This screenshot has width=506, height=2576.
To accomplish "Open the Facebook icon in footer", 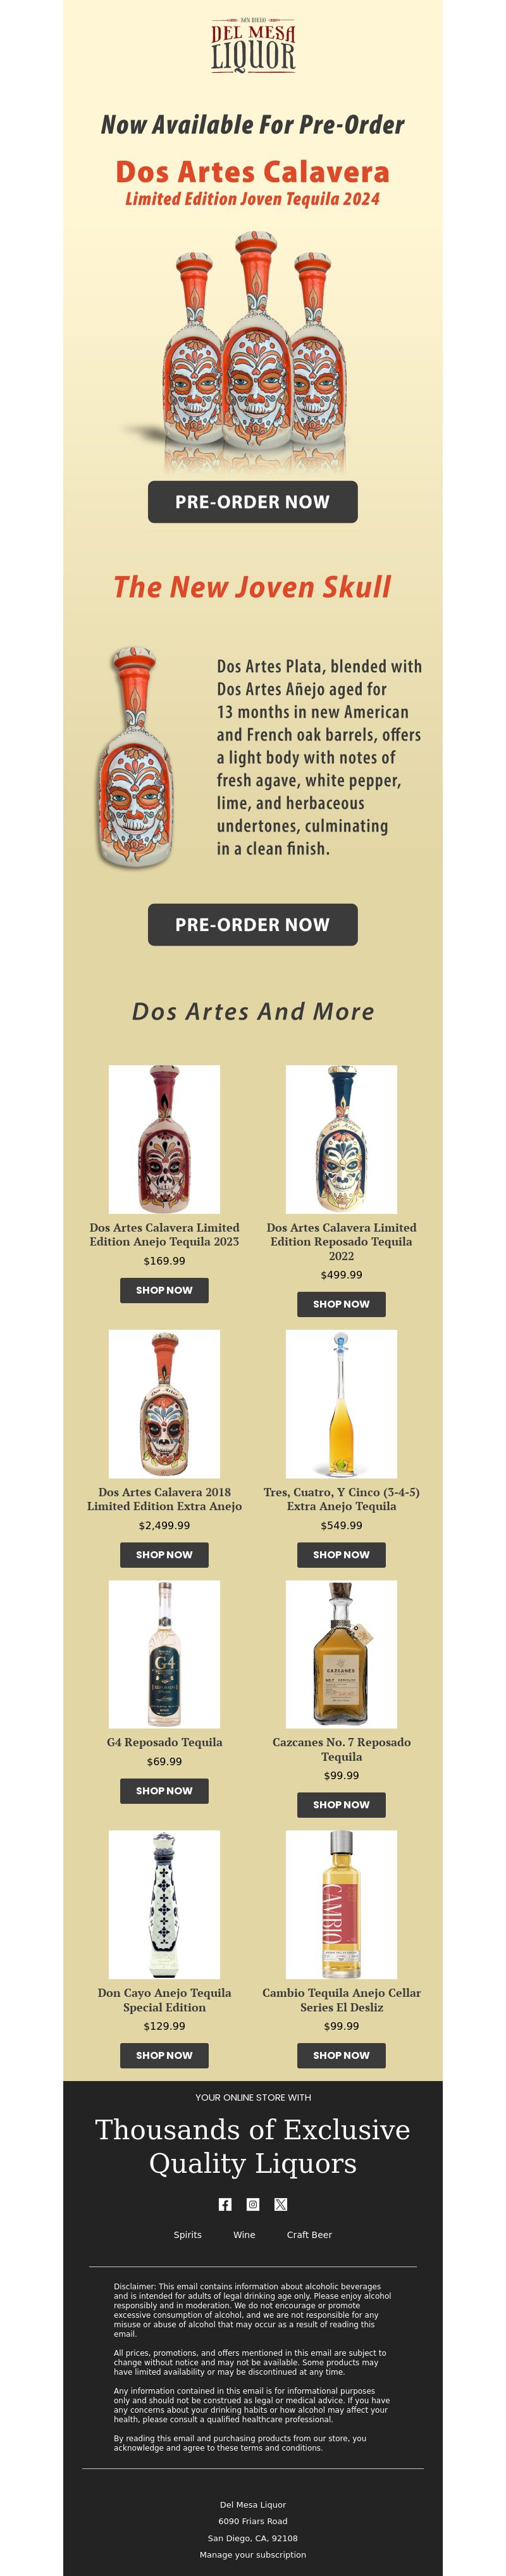I will [225, 2204].
